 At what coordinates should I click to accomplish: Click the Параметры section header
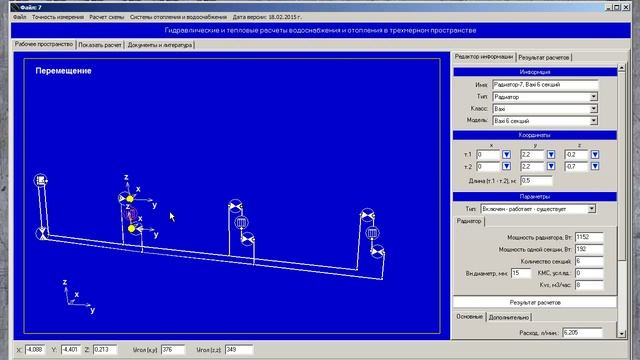pos(535,196)
